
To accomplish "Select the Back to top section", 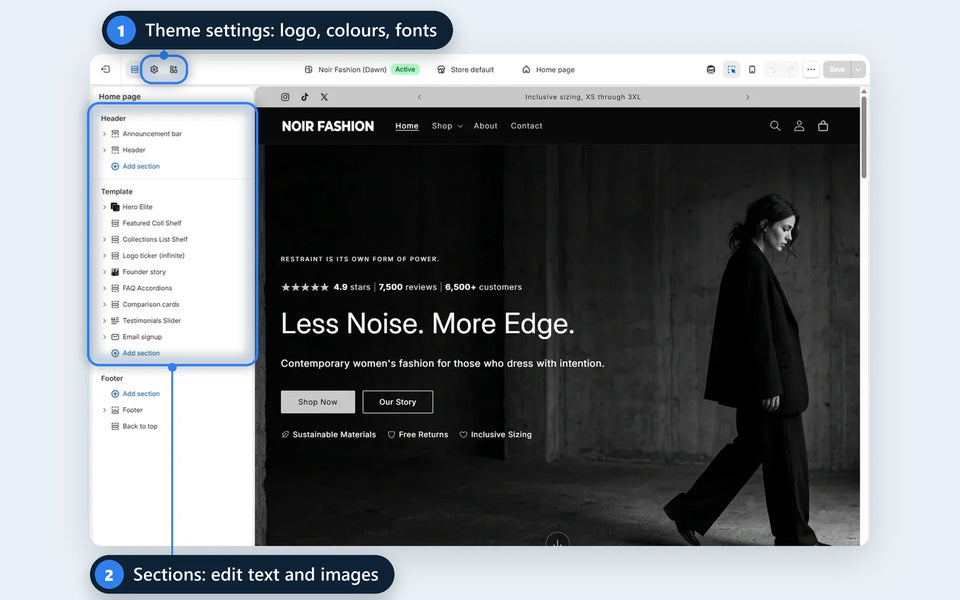I will click(140, 426).
